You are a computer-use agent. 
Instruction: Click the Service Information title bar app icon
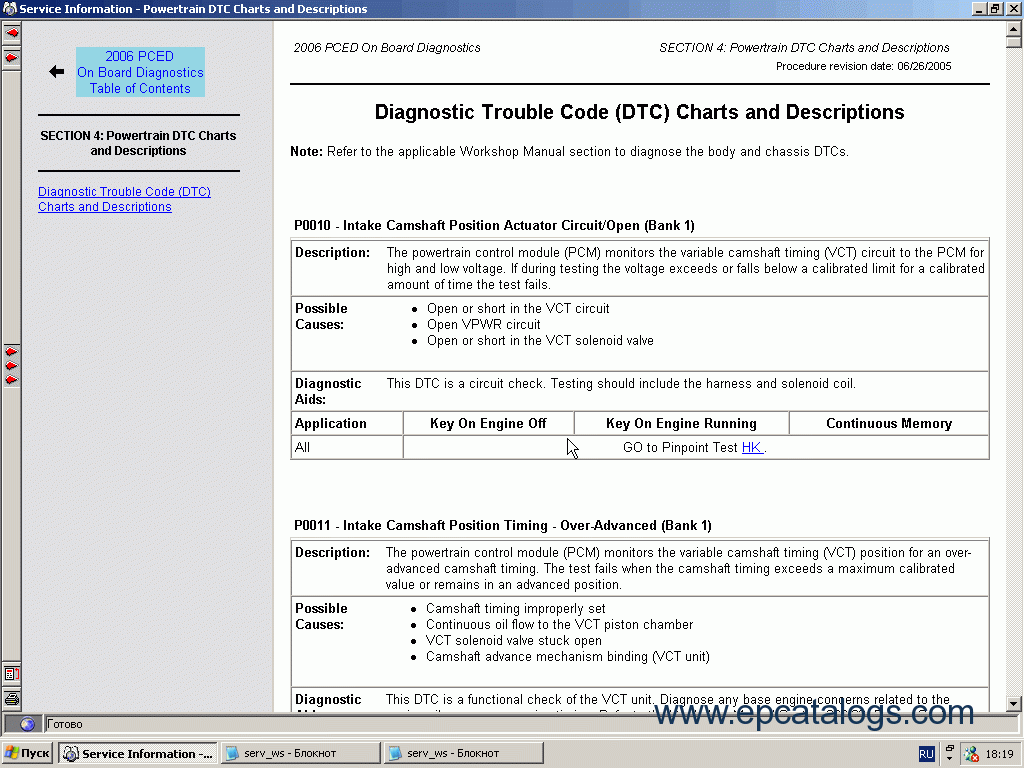[x=9, y=8]
